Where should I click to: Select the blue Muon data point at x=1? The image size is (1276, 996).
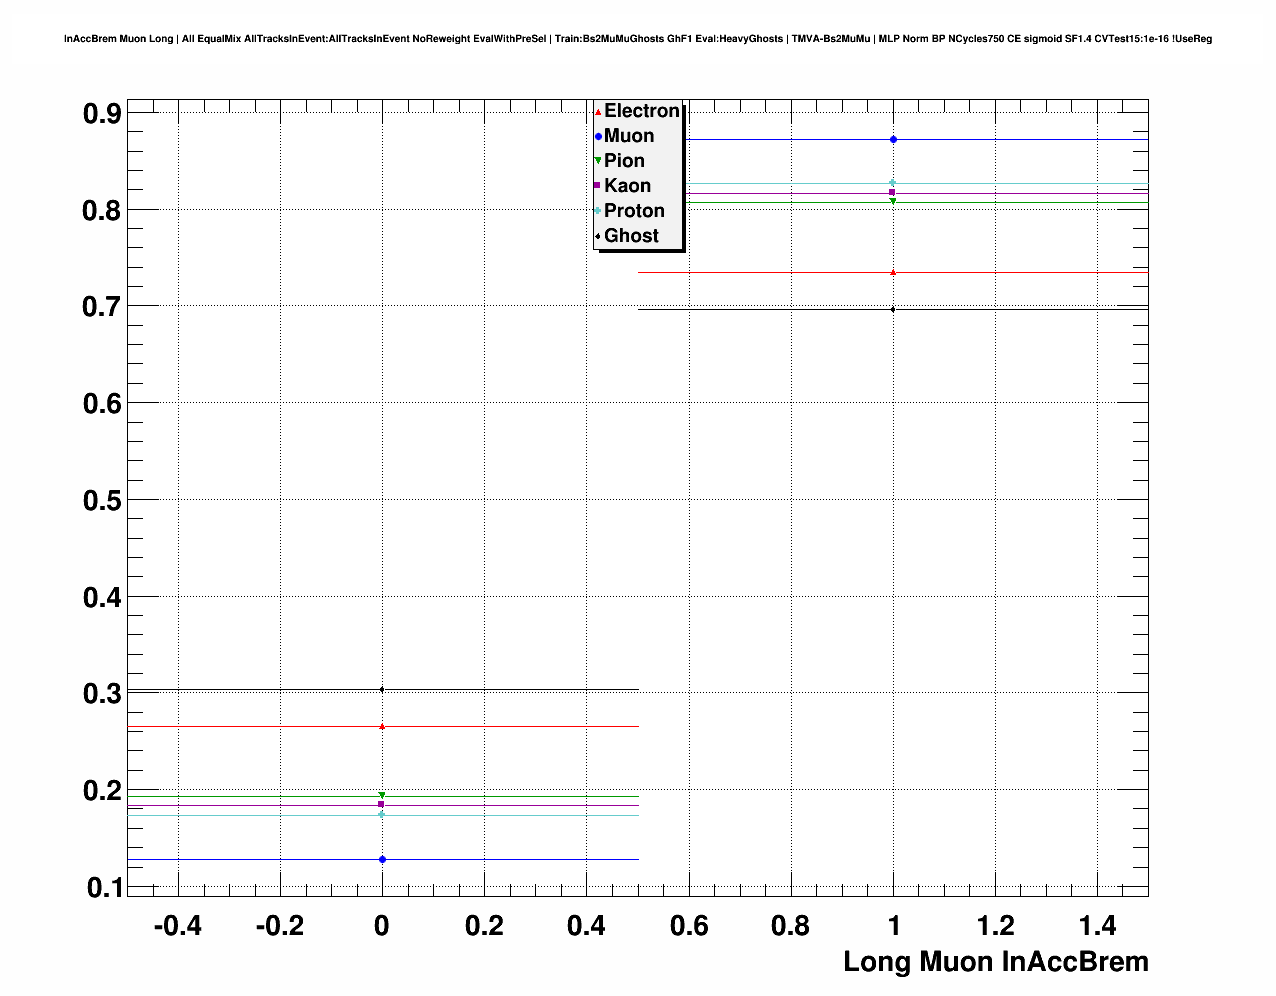pos(893,139)
